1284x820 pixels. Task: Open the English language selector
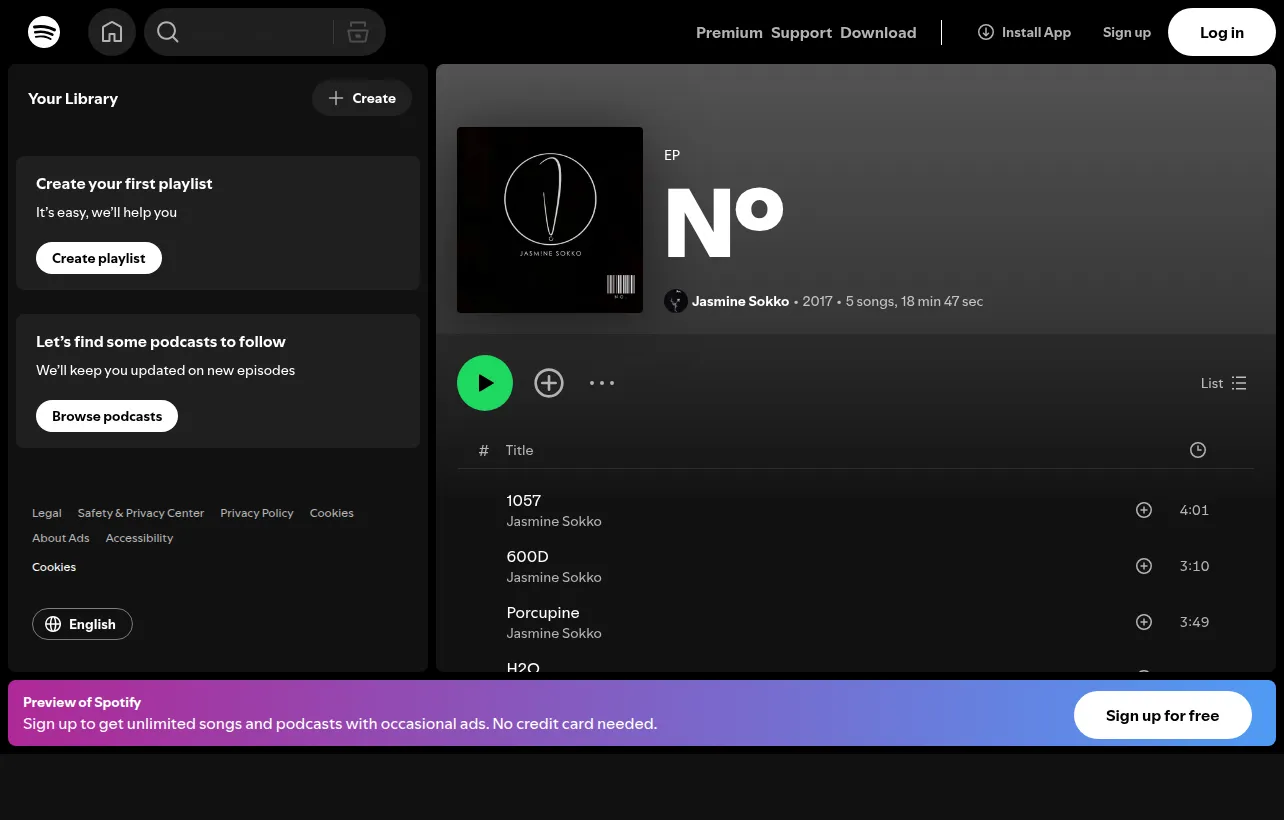pos(82,624)
